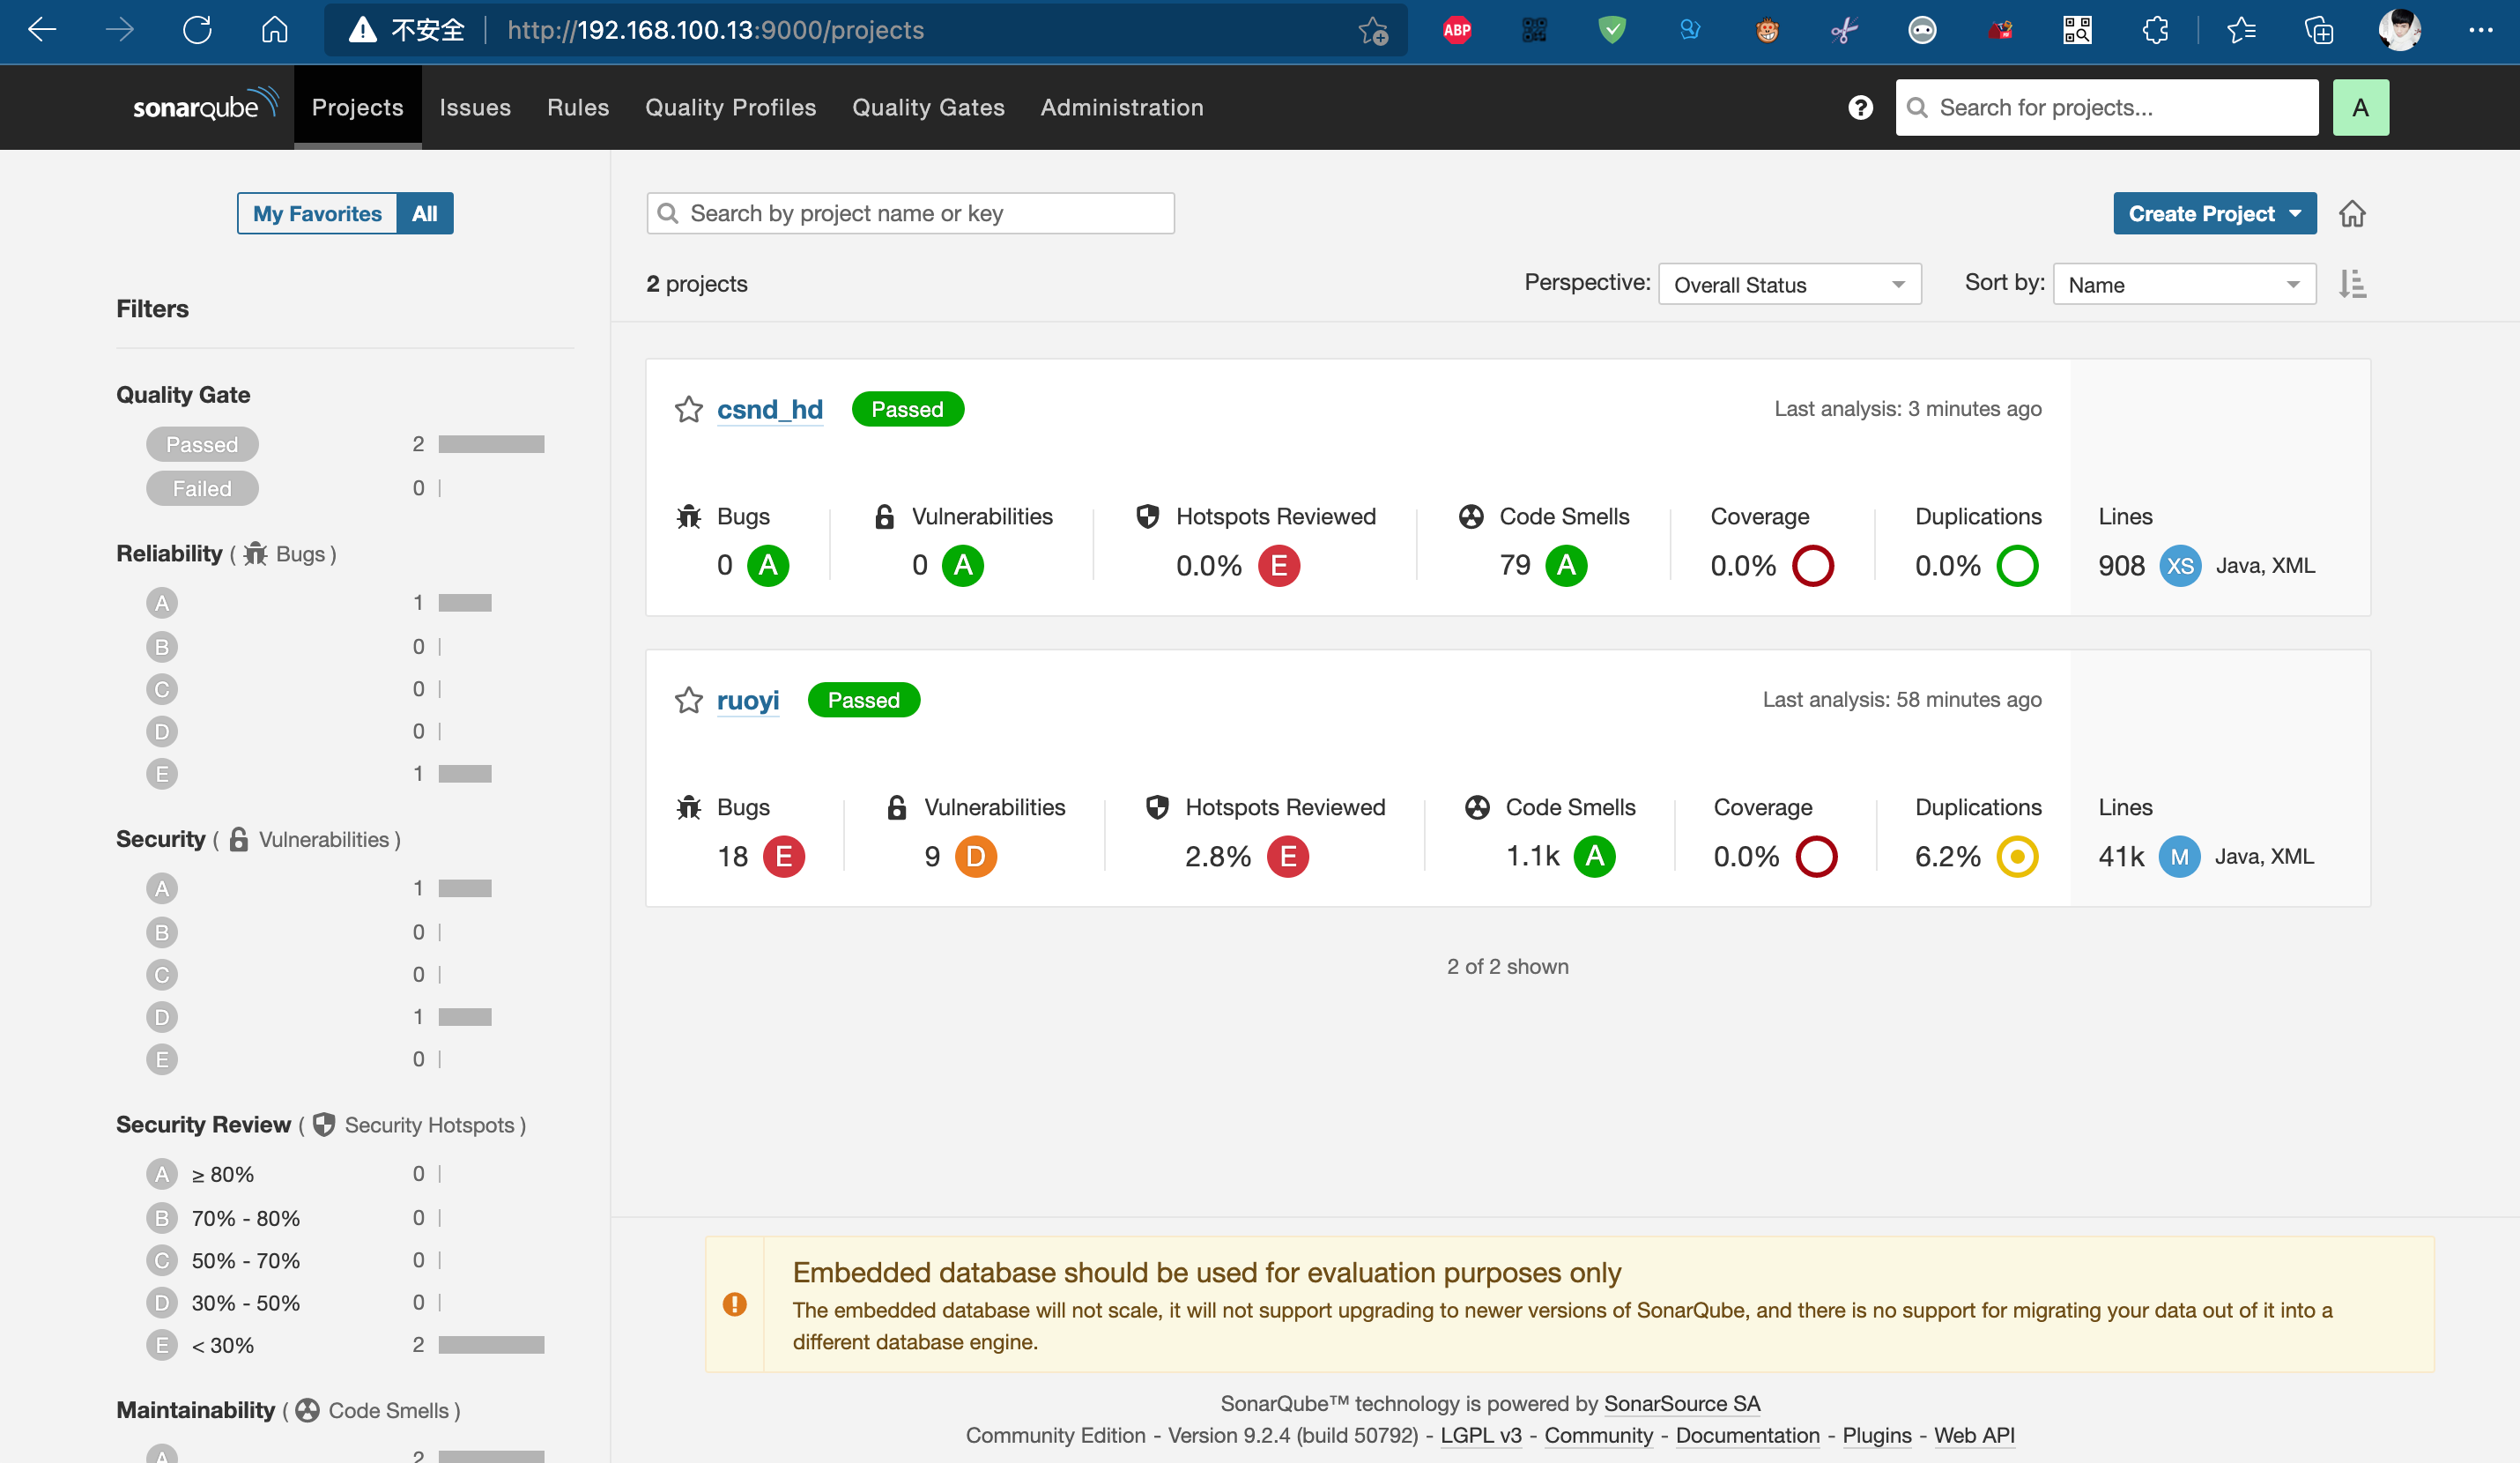Open the SonarQube help question mark

1860,107
